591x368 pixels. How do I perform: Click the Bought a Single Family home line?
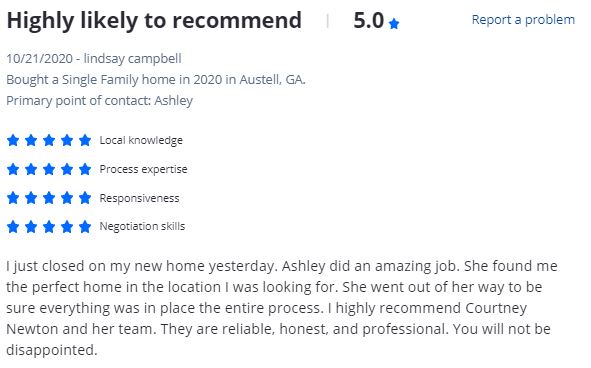pyautogui.click(x=156, y=80)
